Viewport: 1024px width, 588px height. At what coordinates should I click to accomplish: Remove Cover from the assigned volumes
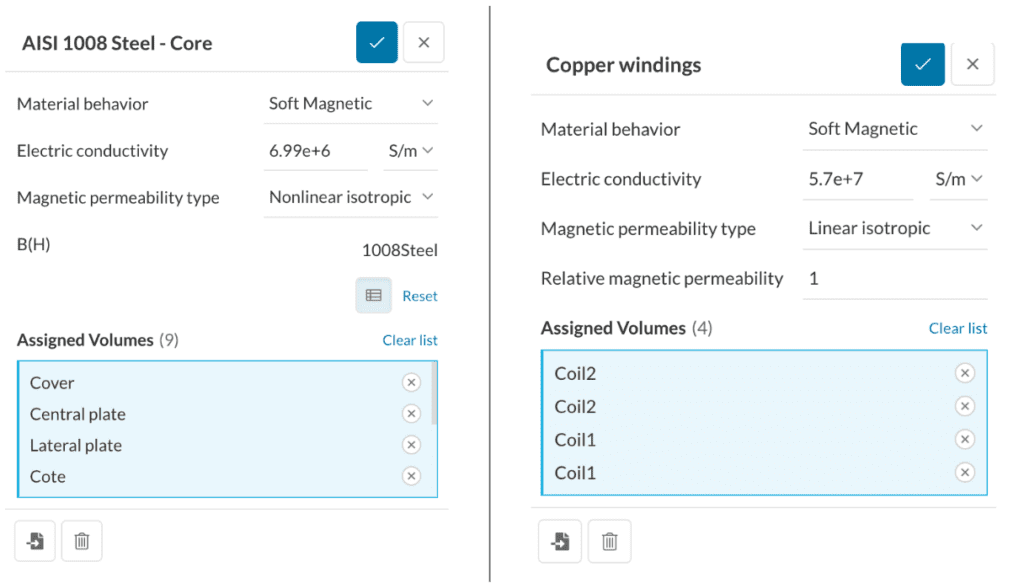tap(411, 382)
